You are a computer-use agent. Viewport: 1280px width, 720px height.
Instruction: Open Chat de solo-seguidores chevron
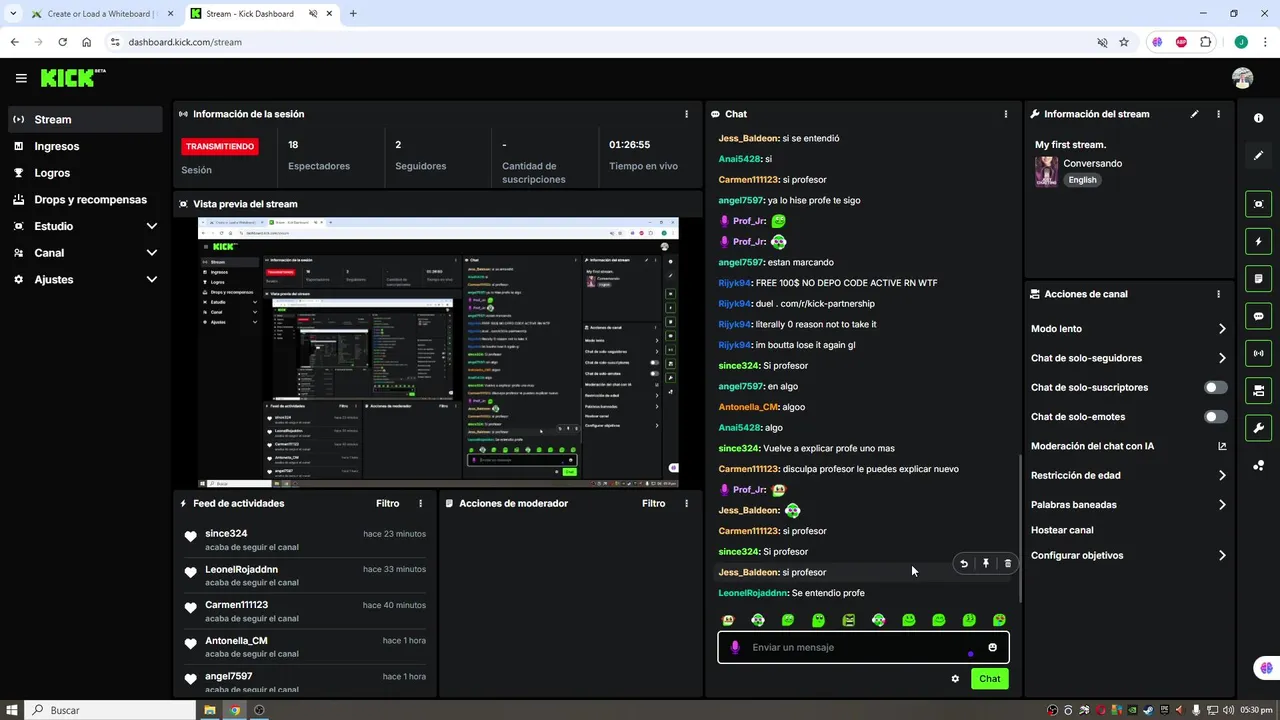[x=1222, y=358]
